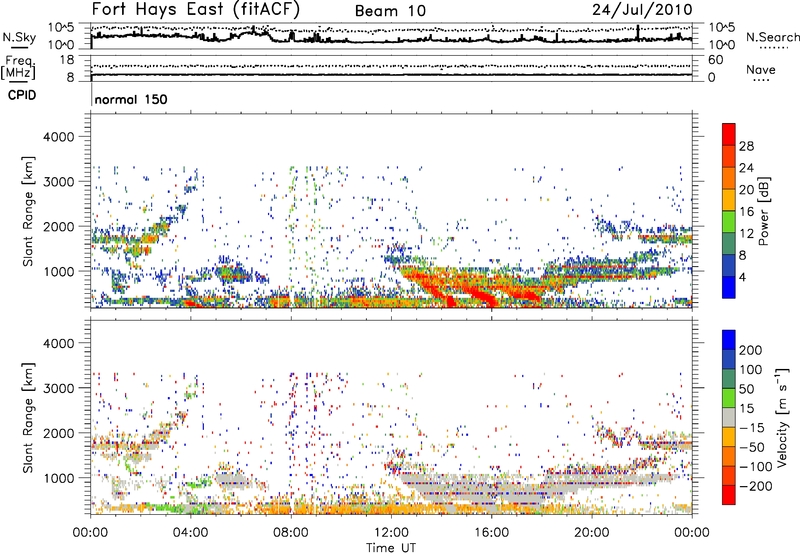Click the 'Time UT' axis title
The height and width of the screenshot is (554, 800).
coord(391,548)
